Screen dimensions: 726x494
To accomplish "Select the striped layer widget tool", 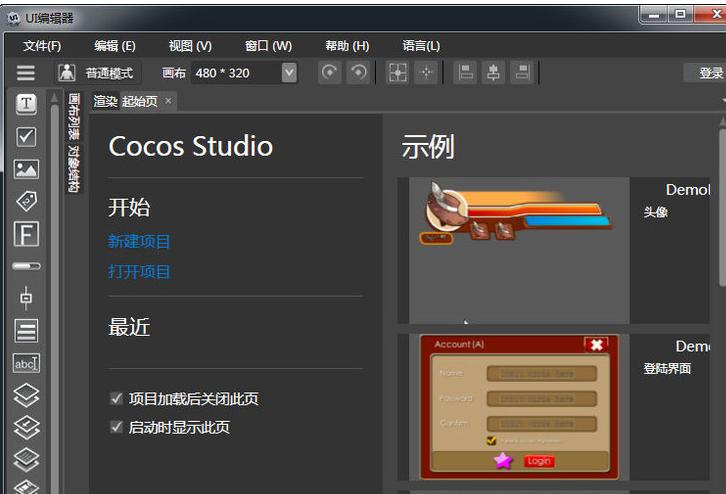I will click(x=26, y=459).
